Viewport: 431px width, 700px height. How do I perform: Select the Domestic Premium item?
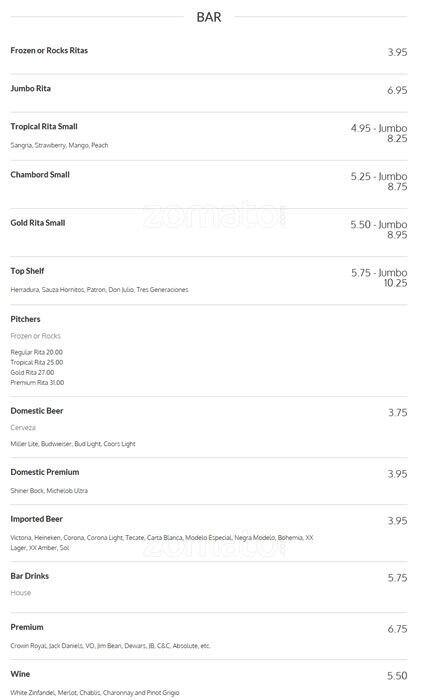point(45,472)
